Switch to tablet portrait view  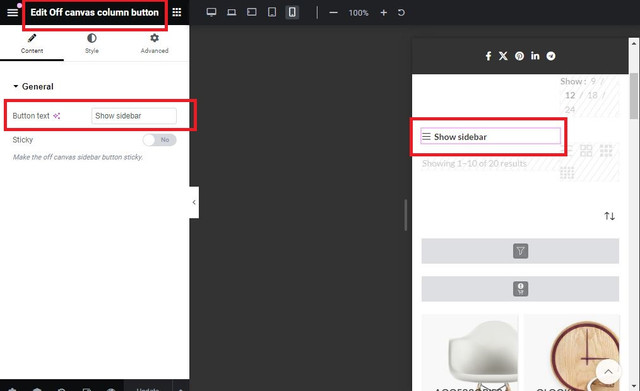(x=272, y=12)
